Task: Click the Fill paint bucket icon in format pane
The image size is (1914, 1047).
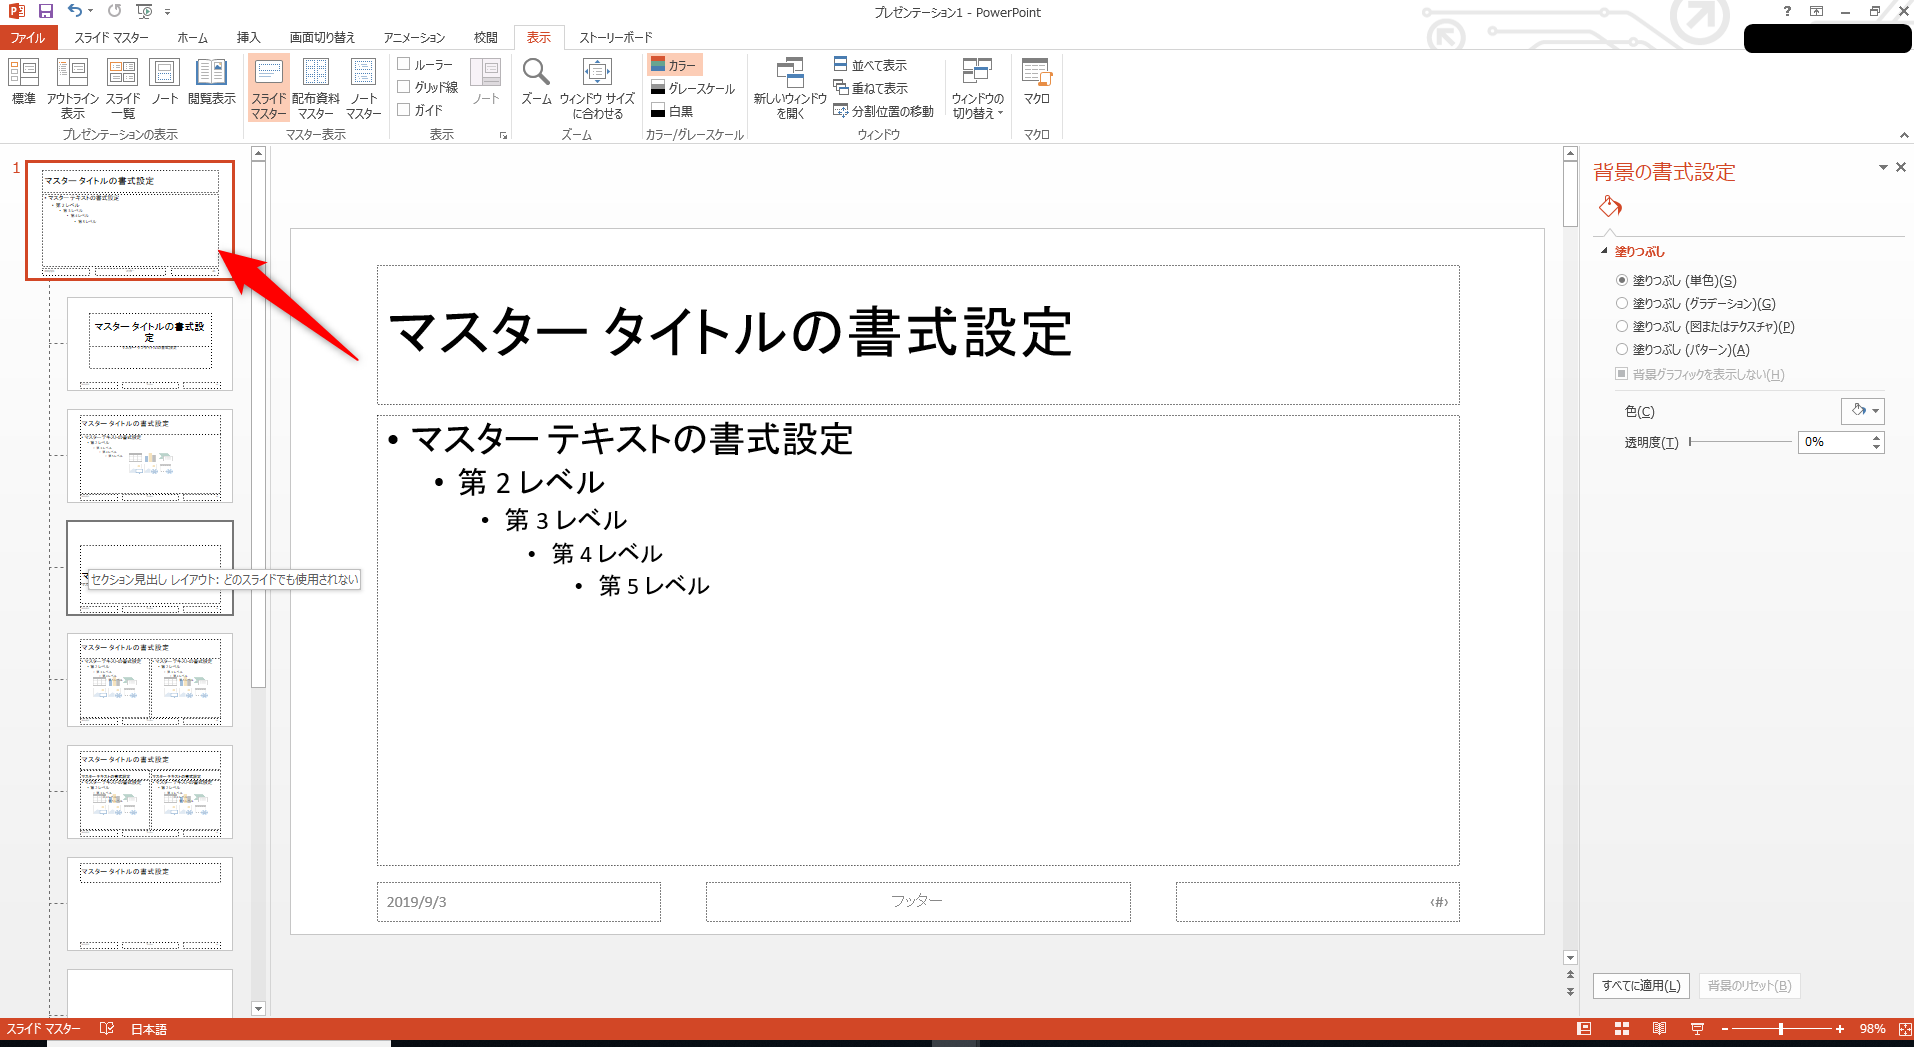Action: (1610, 207)
